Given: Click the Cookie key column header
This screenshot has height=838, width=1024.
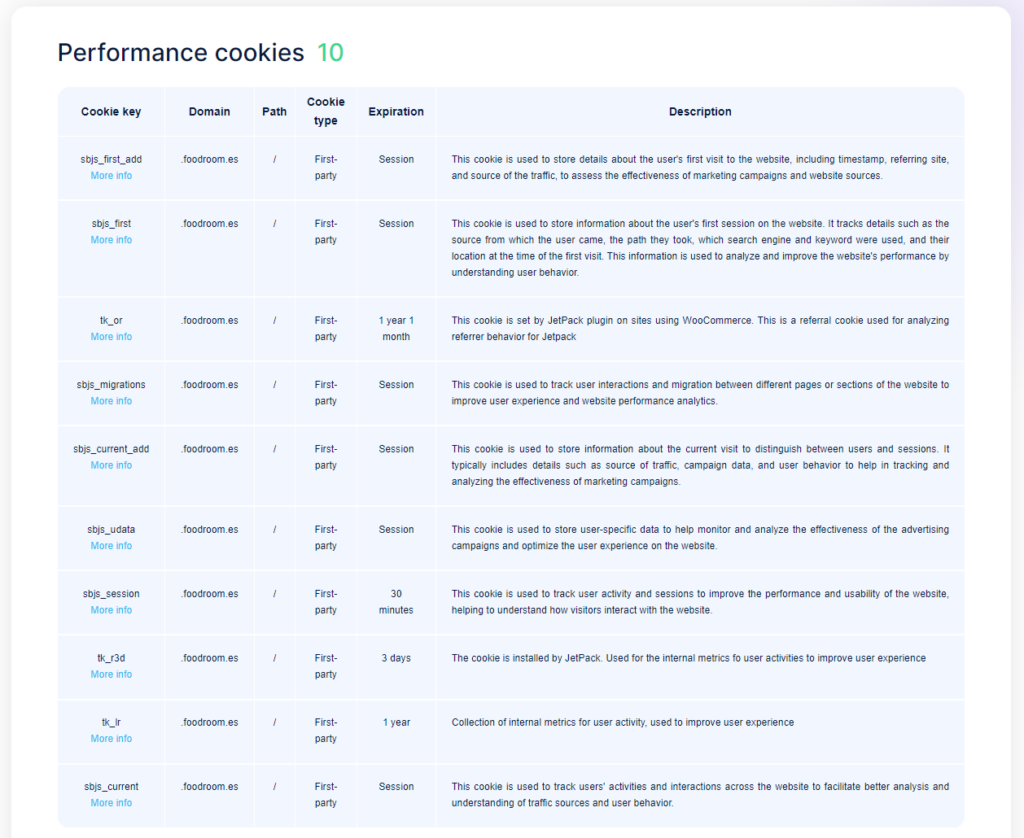Looking at the screenshot, I should point(111,112).
